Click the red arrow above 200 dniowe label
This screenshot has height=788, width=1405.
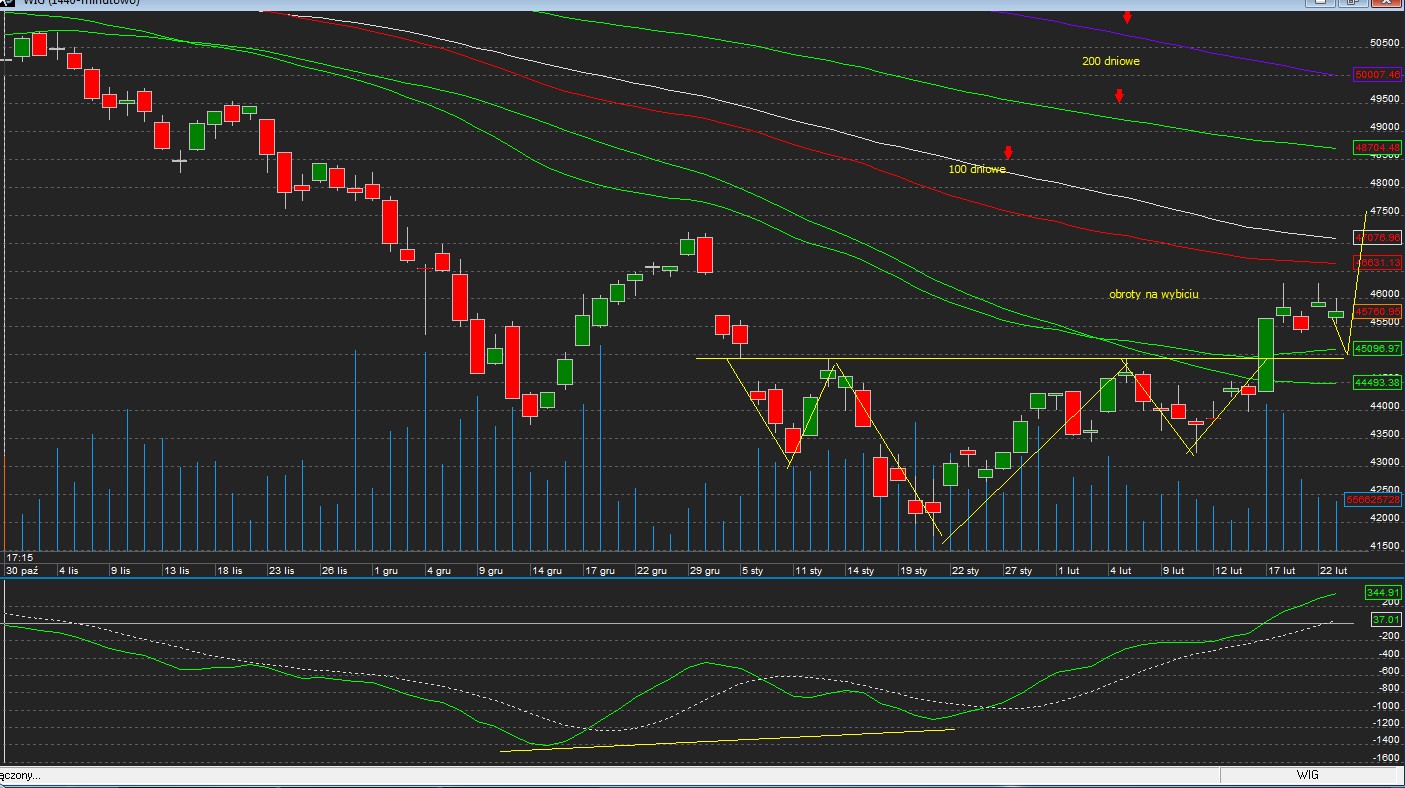[x=1127, y=17]
